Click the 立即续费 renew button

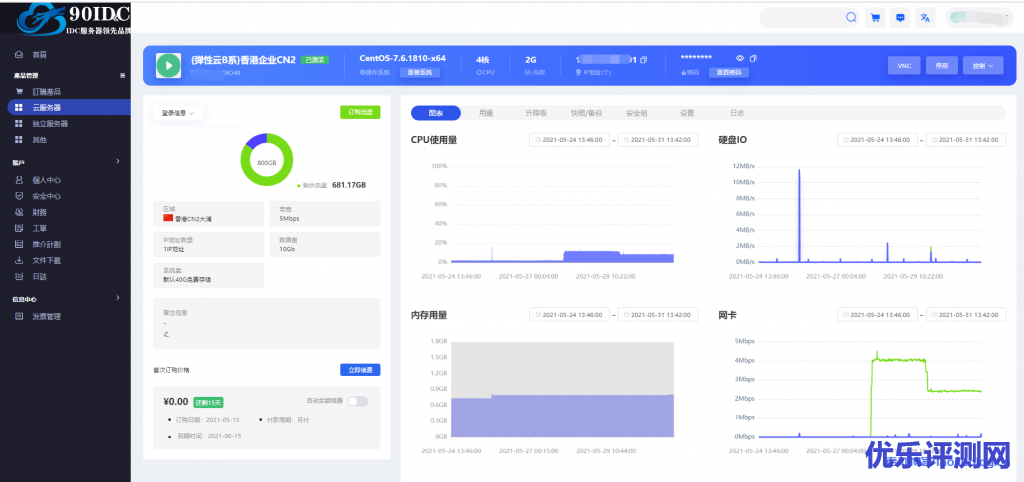(x=360, y=370)
